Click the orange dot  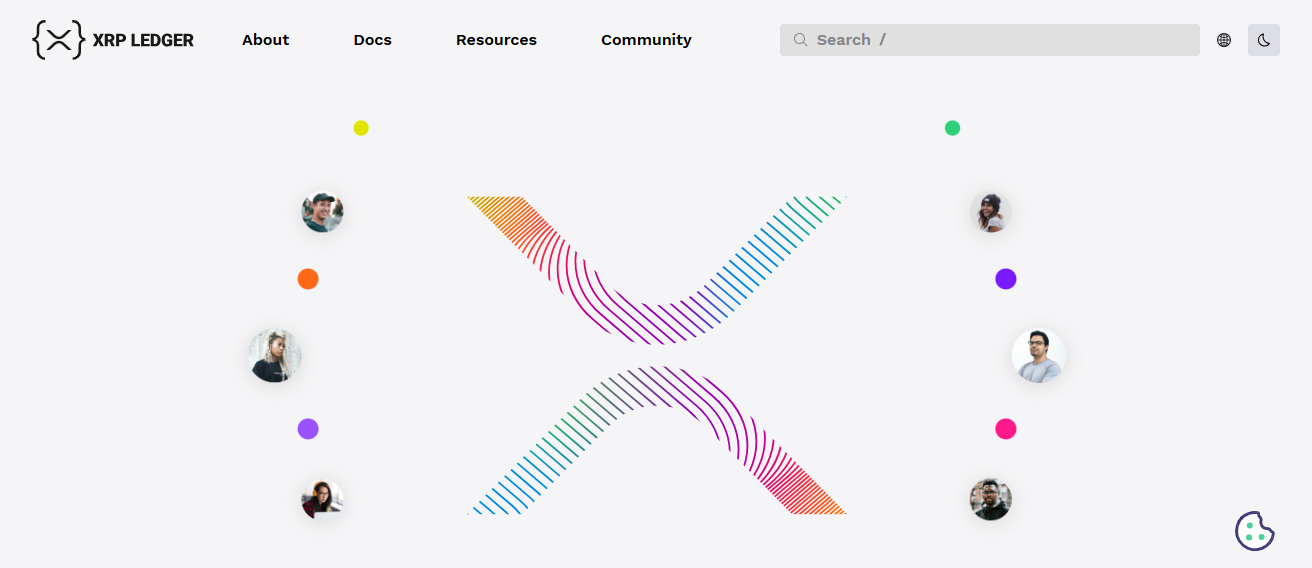308,279
